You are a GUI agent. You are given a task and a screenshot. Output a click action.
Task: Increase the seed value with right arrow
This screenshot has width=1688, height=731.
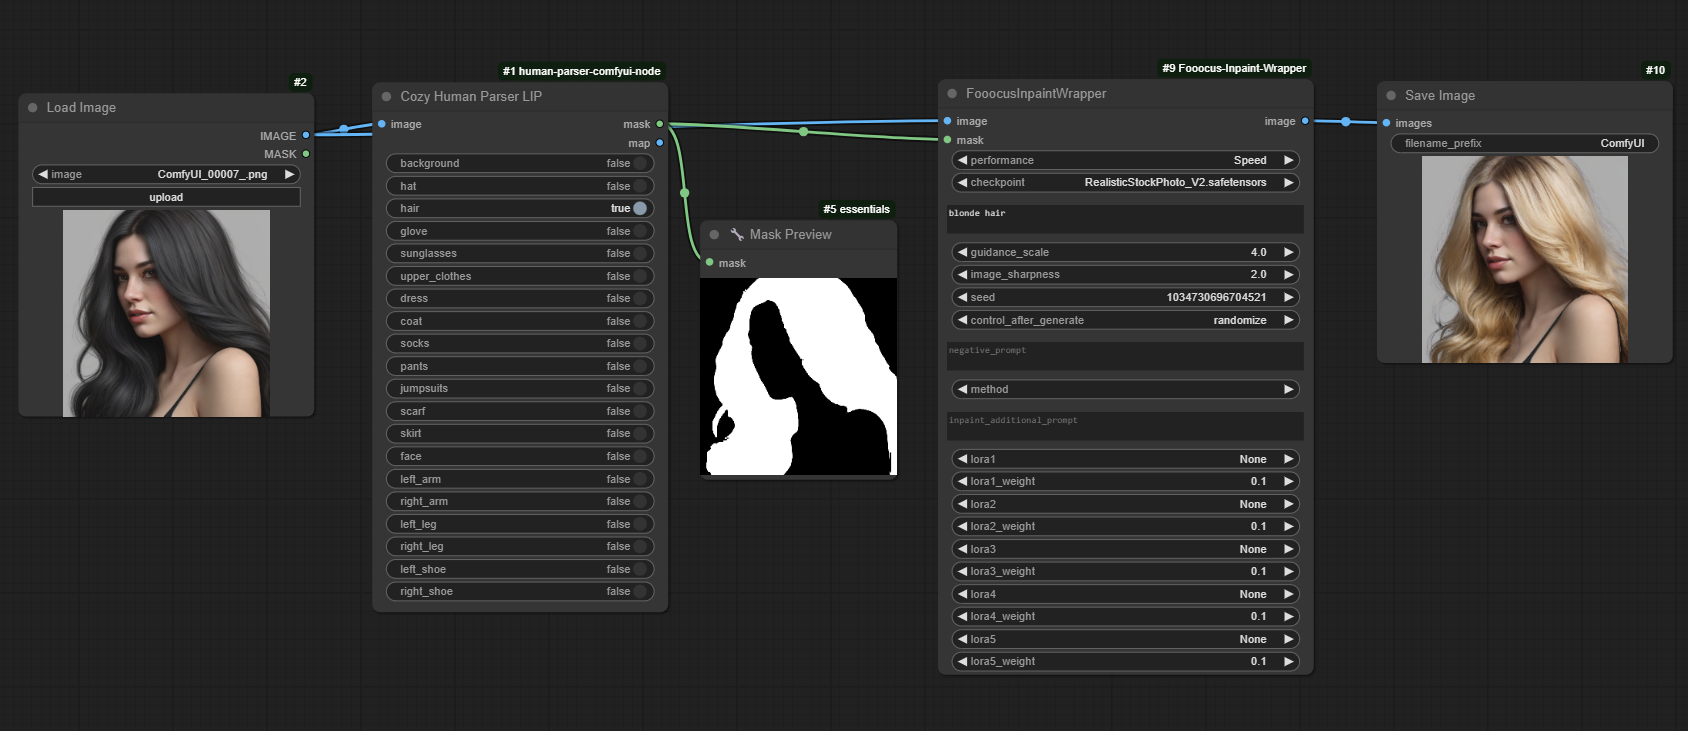[1289, 297]
